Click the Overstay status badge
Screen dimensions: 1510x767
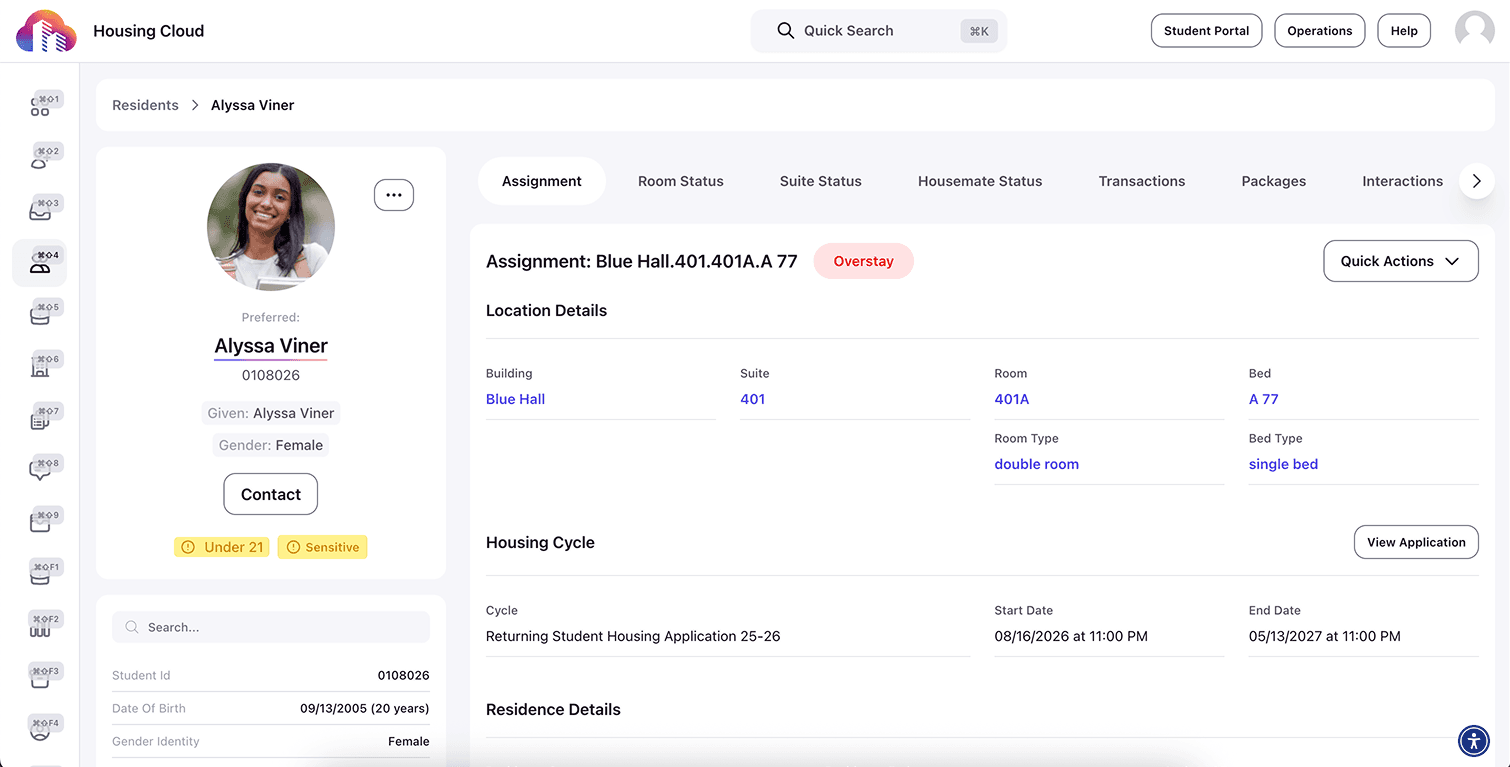[x=864, y=261]
